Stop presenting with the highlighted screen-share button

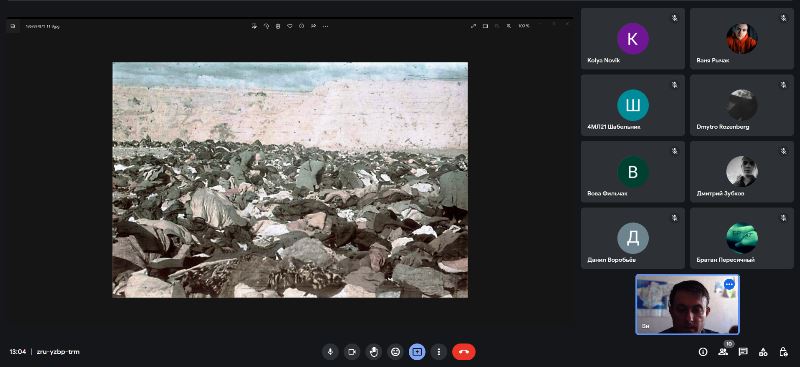coord(417,352)
